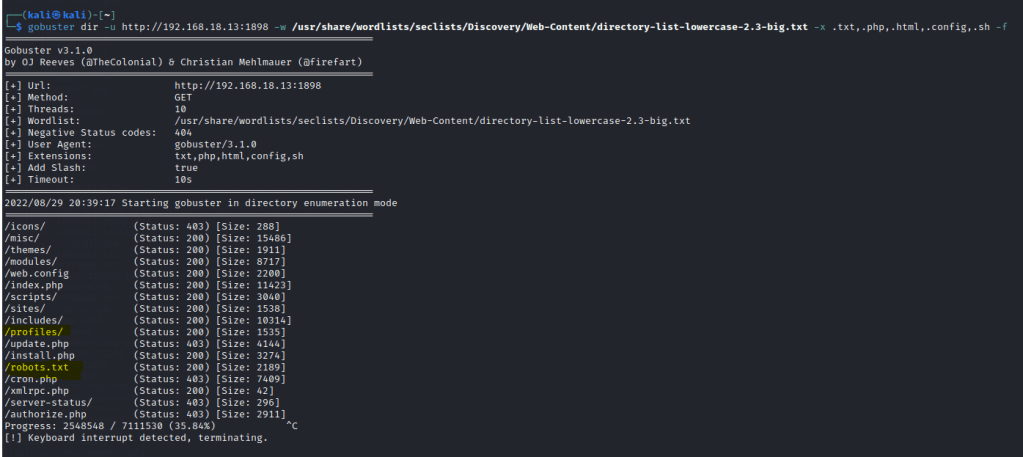Click the /cron.php result

coord(30,380)
